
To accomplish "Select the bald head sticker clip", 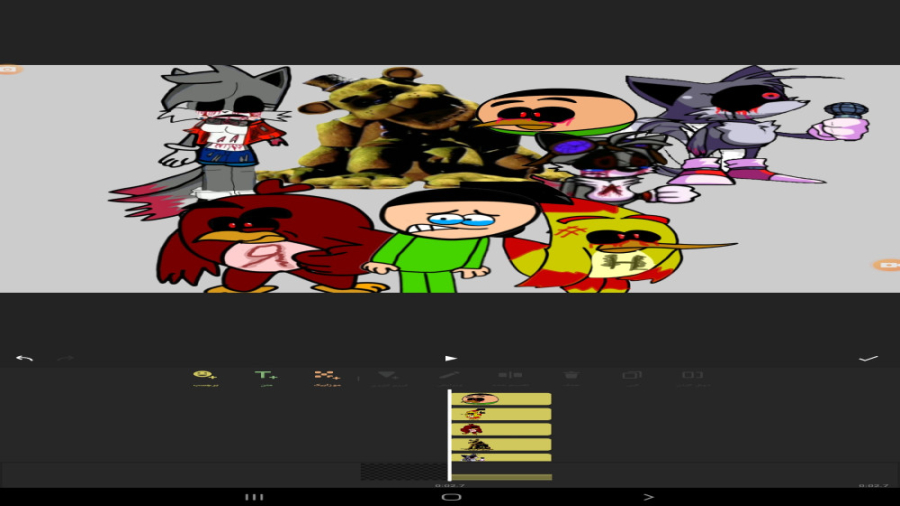I will tap(501, 399).
